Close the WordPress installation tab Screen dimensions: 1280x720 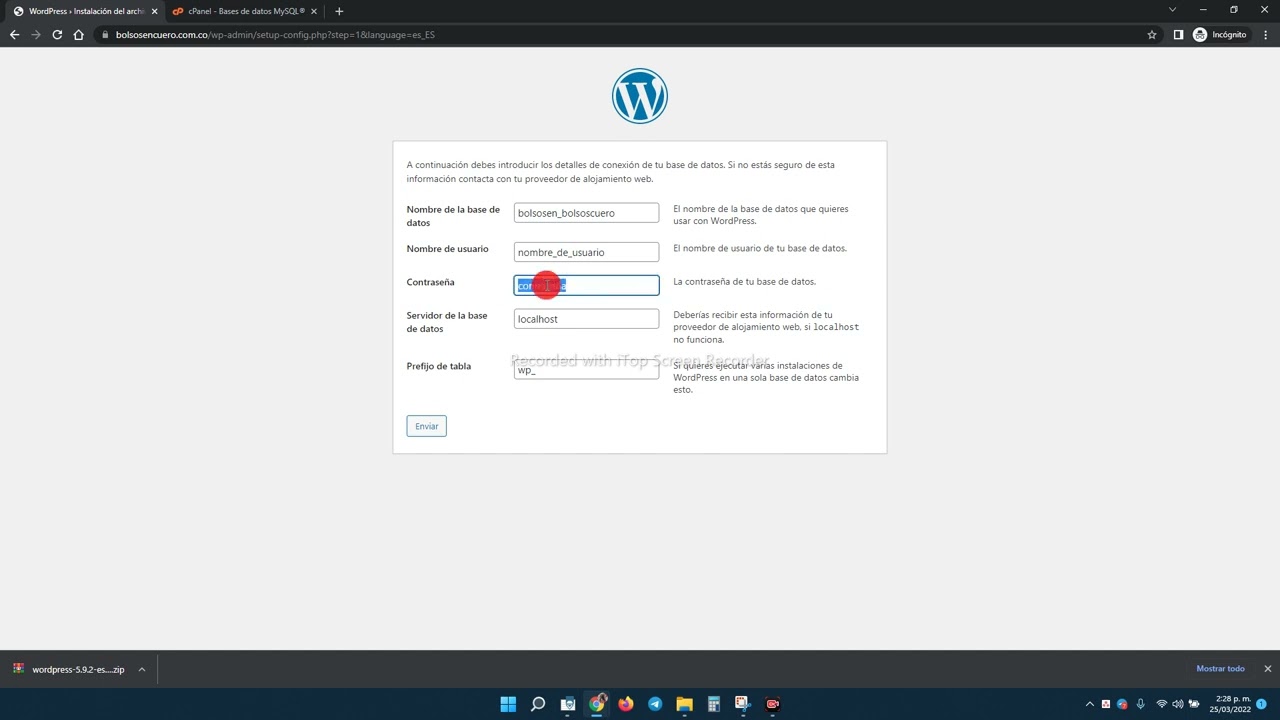click(154, 11)
